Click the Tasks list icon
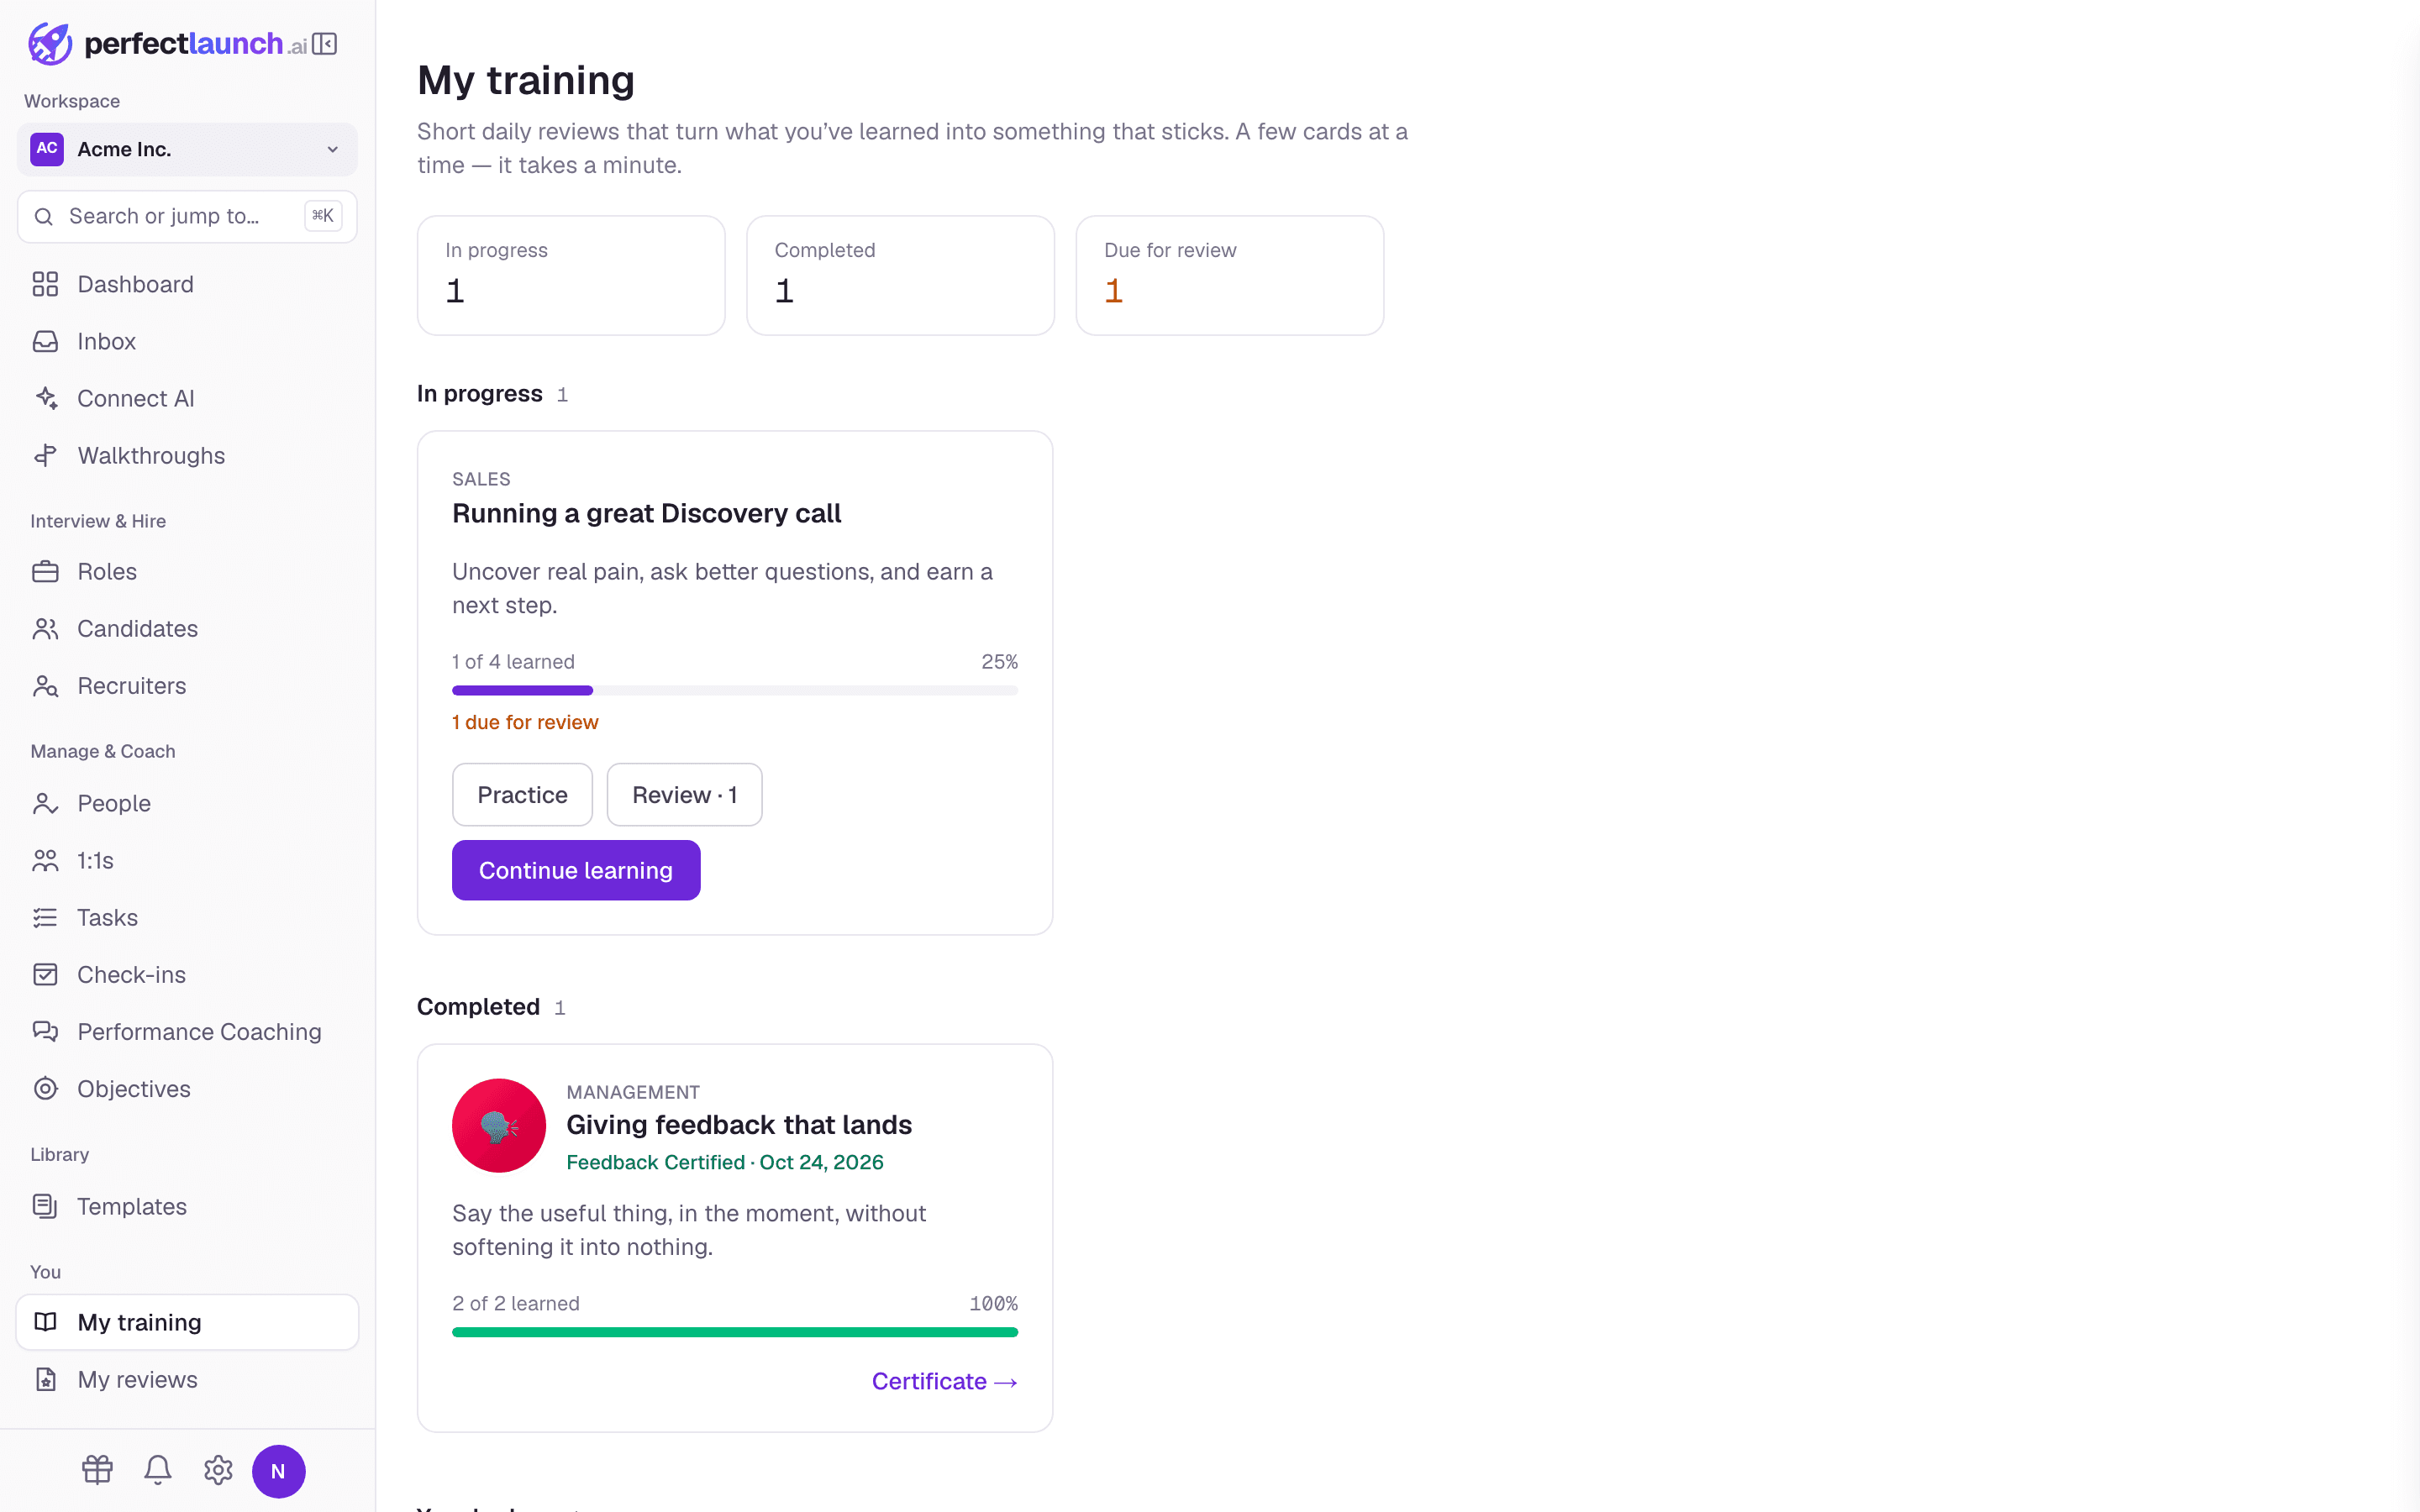 (x=45, y=918)
